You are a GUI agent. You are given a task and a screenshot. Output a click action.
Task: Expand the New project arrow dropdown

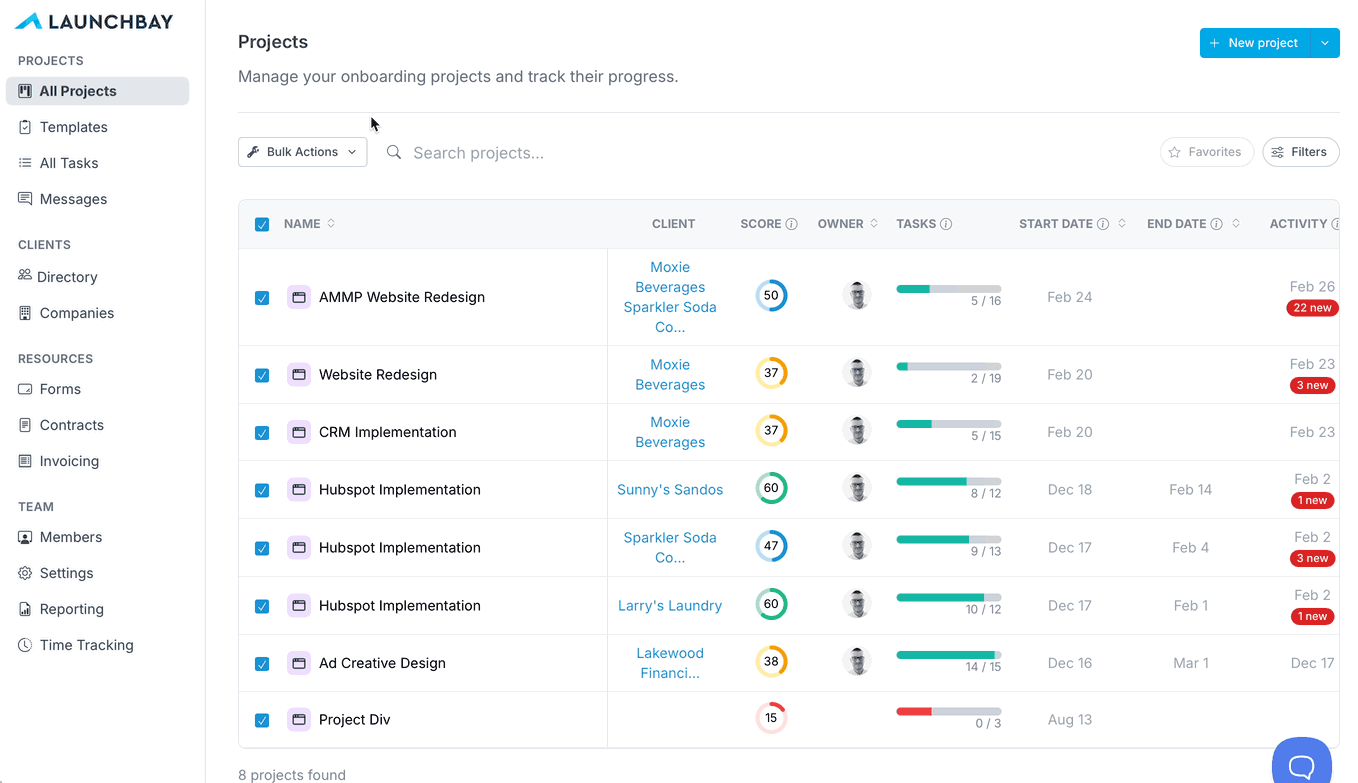1325,43
